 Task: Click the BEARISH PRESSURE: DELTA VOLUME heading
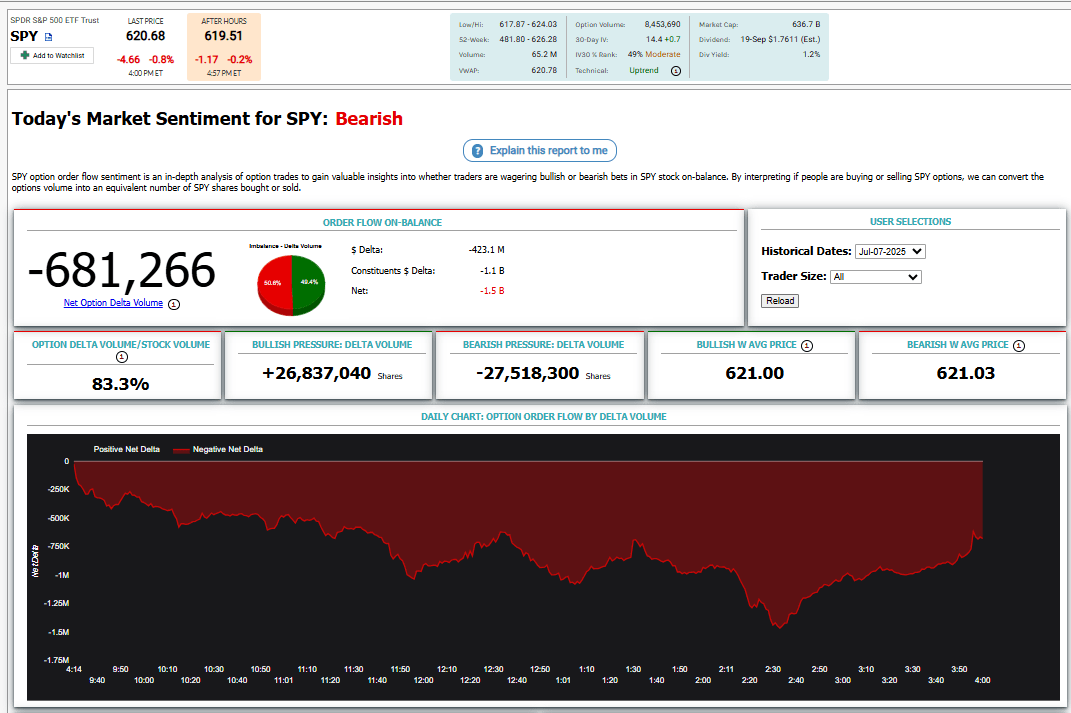pyautogui.click(x=544, y=345)
